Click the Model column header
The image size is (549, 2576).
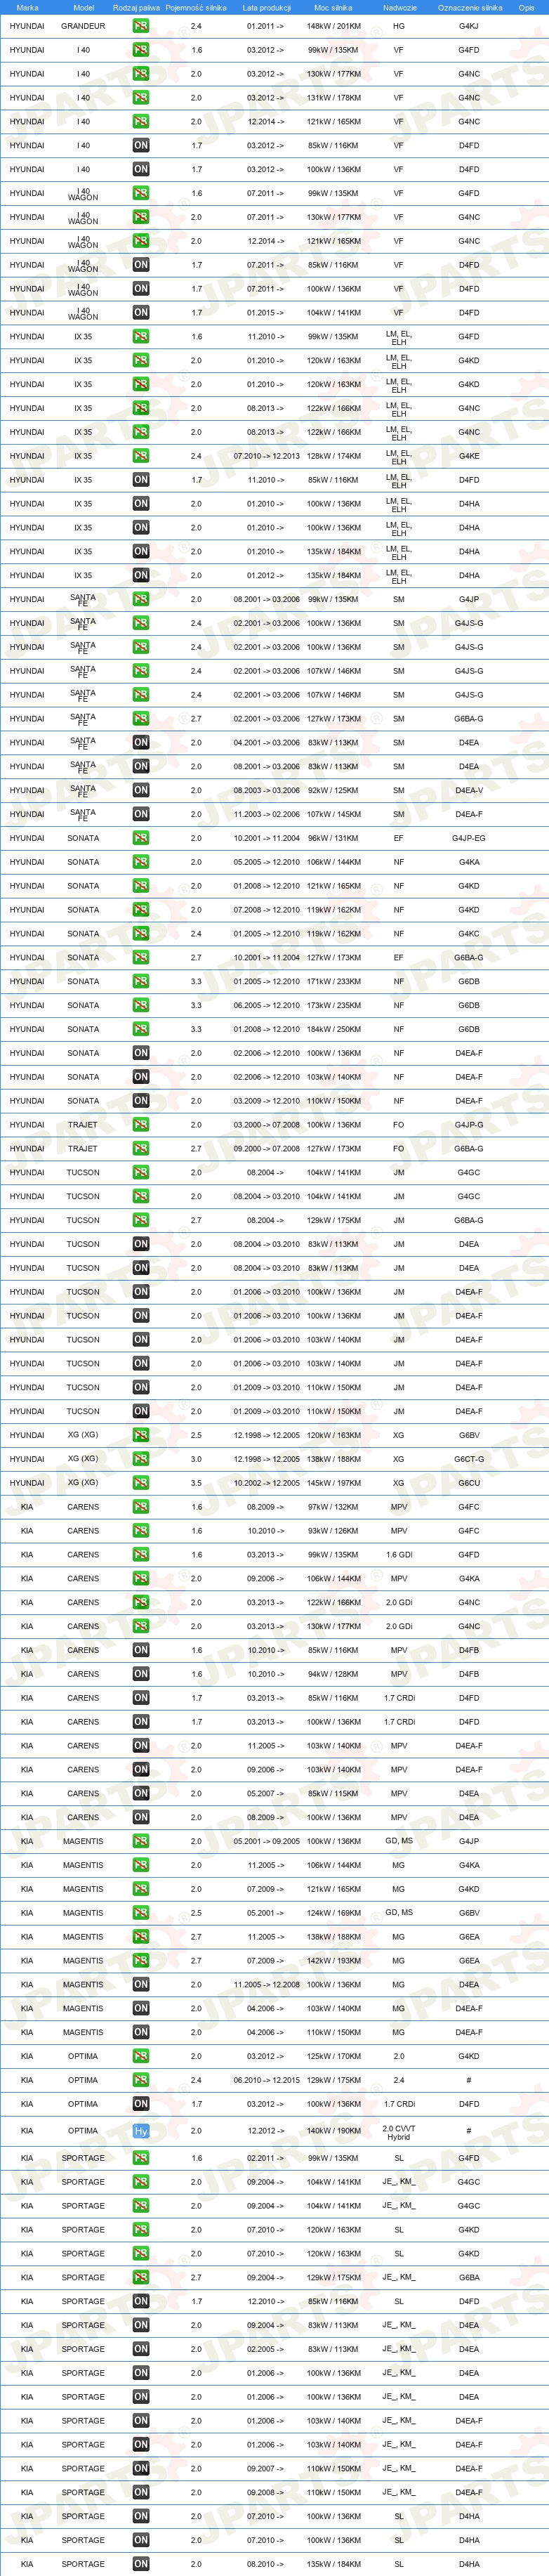coord(83,8)
